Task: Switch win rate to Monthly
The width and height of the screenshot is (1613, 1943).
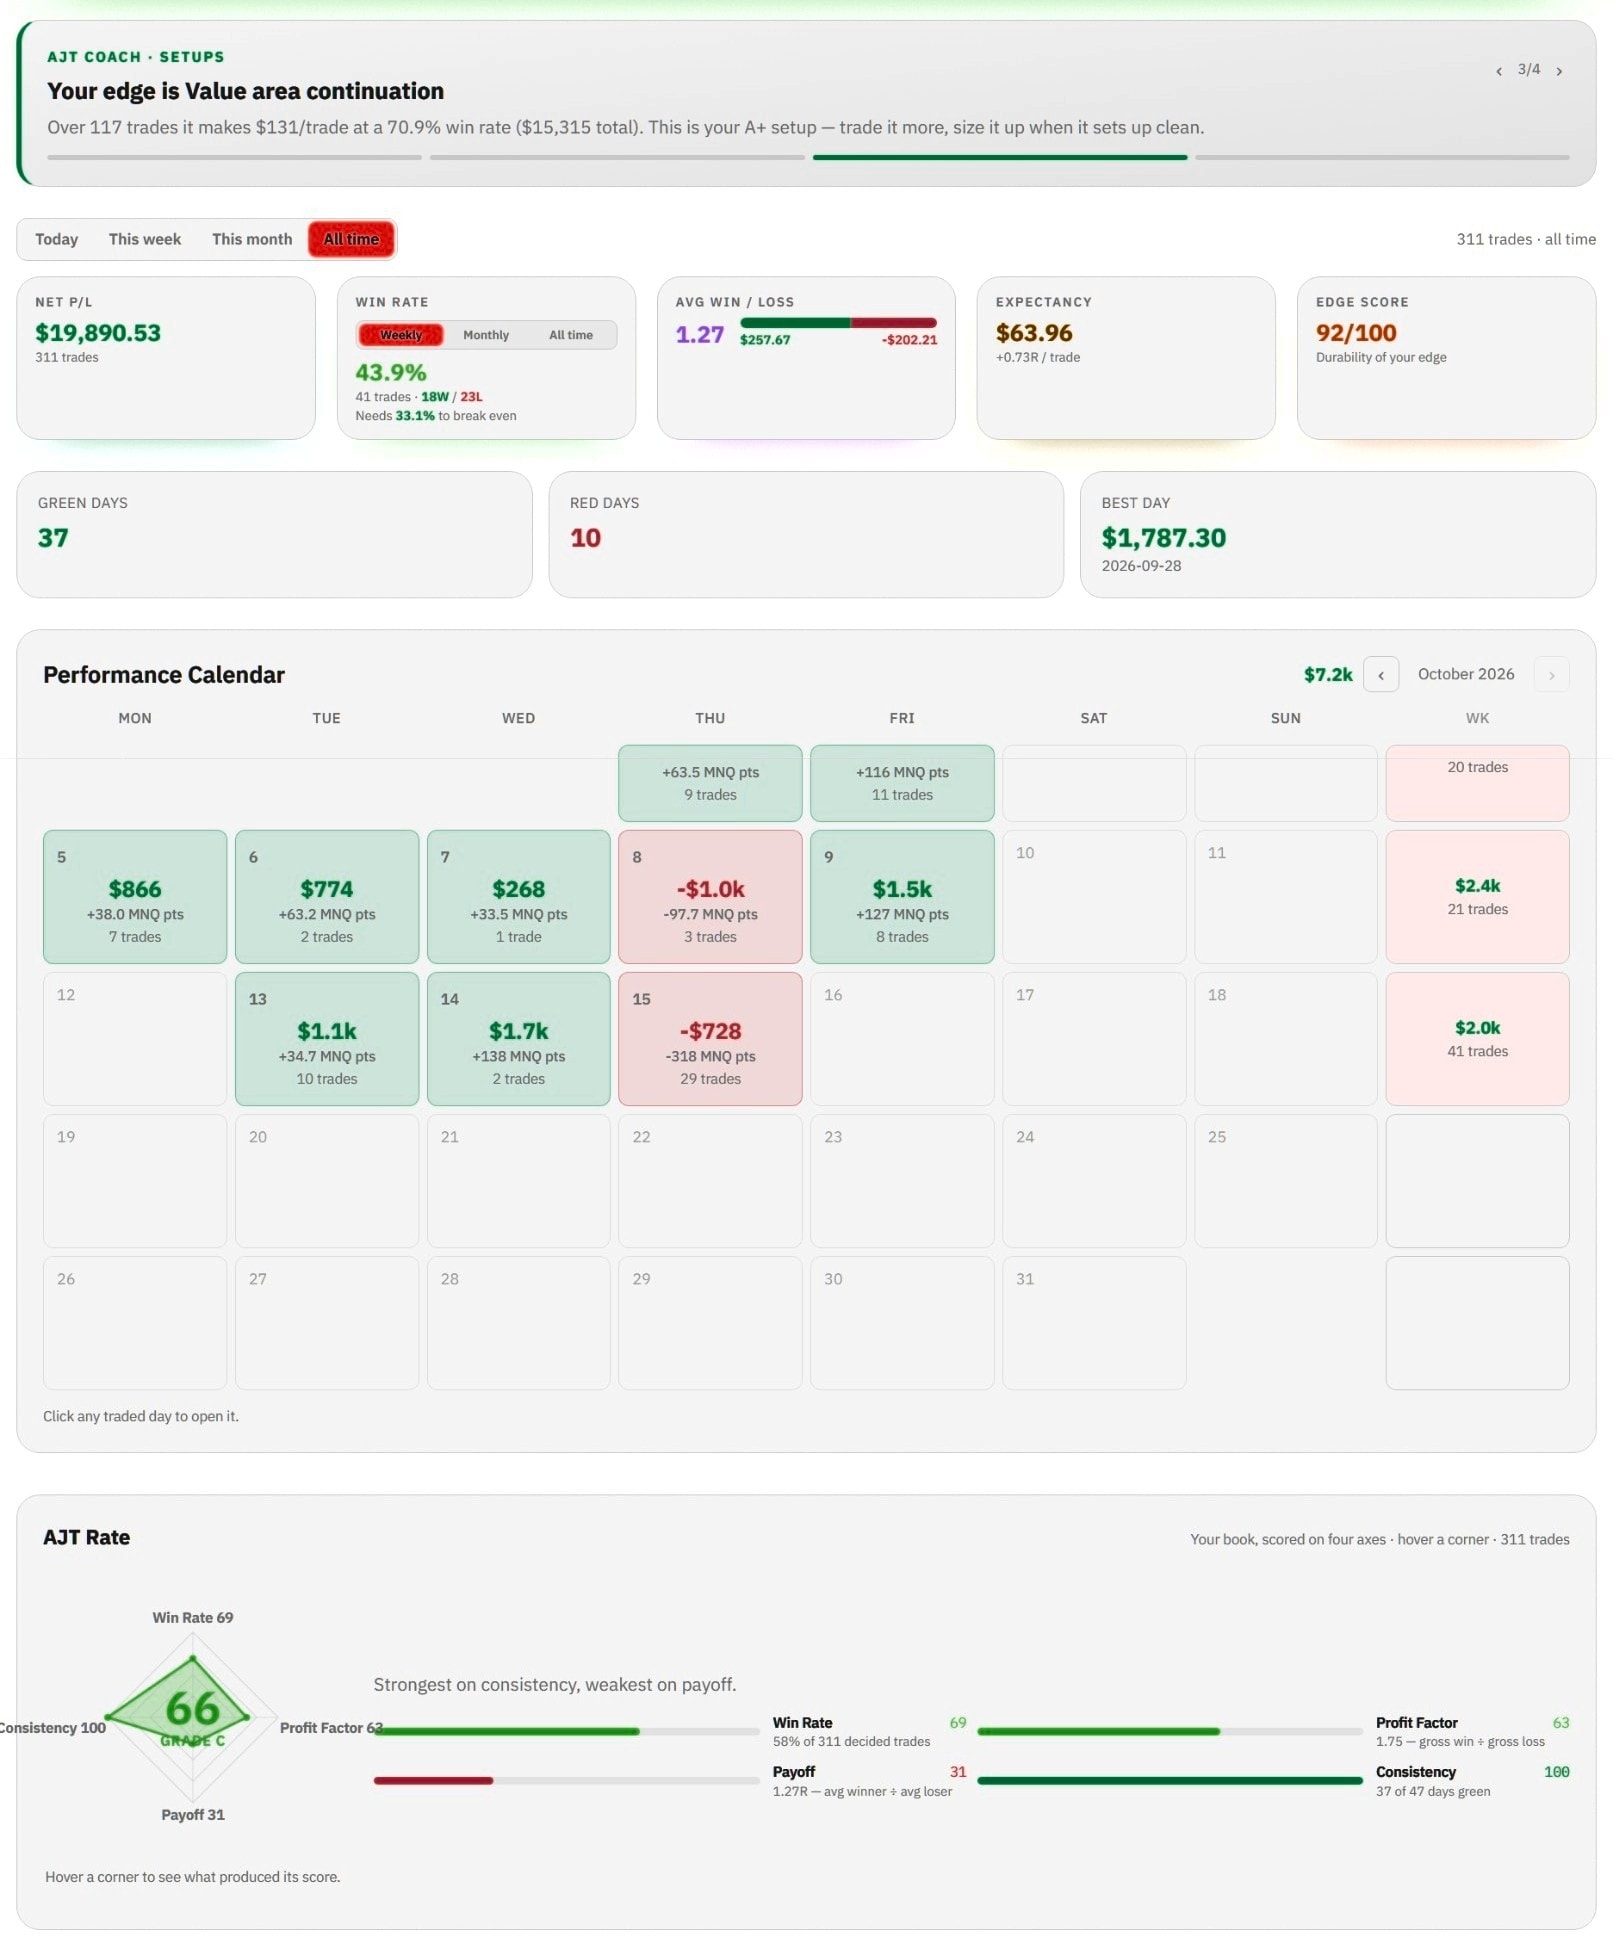Action: point(486,335)
